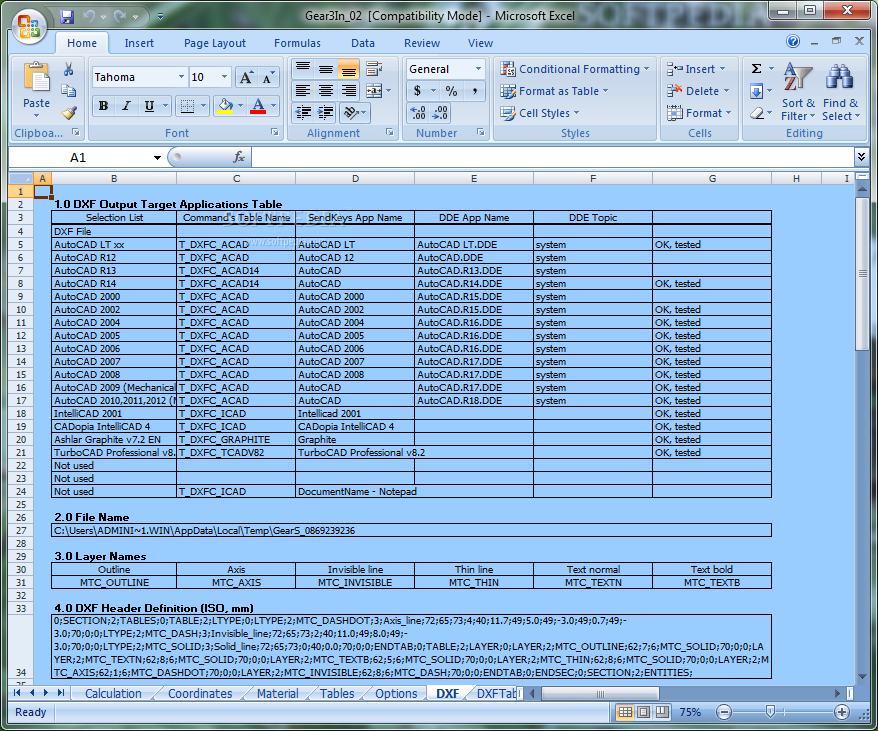Apply accounting dollar format

tap(417, 91)
